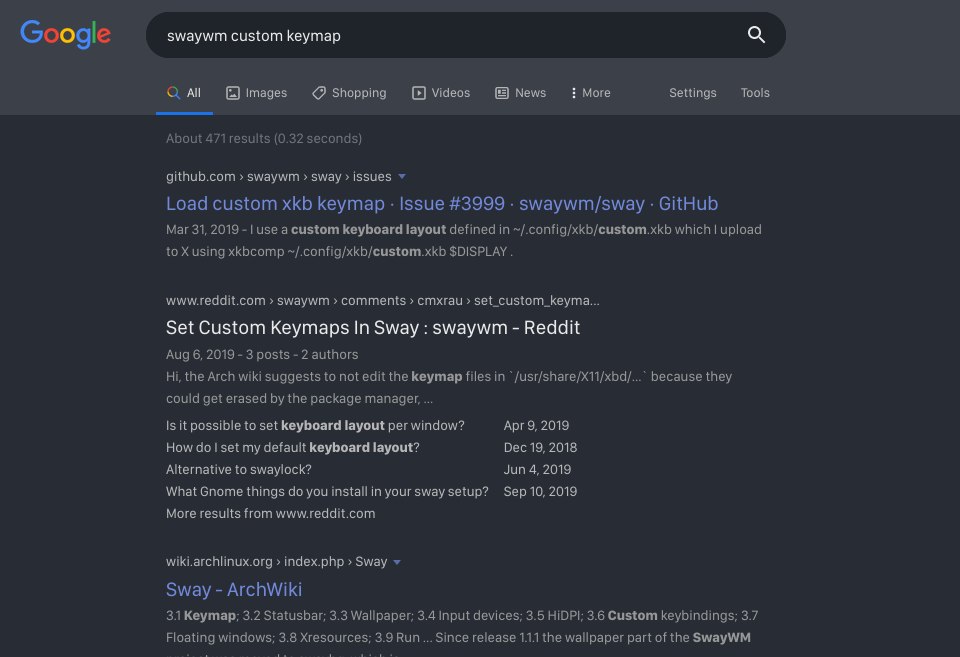Click the Images tab icon
Image resolution: width=960 pixels, height=657 pixels.
click(233, 93)
